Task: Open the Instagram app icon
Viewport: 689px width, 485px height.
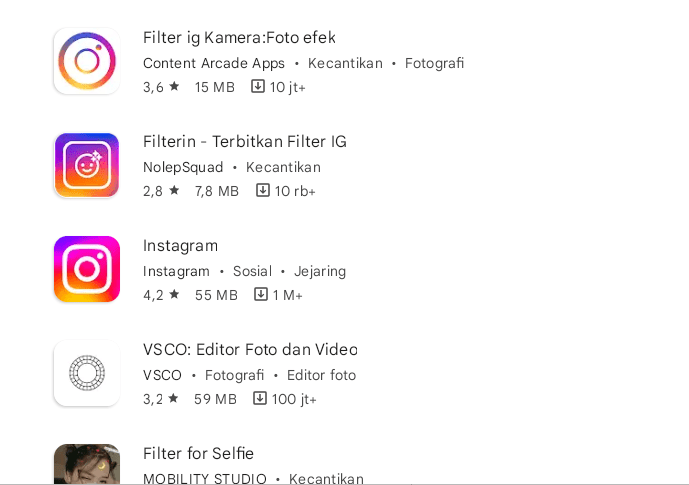Action: [87, 269]
